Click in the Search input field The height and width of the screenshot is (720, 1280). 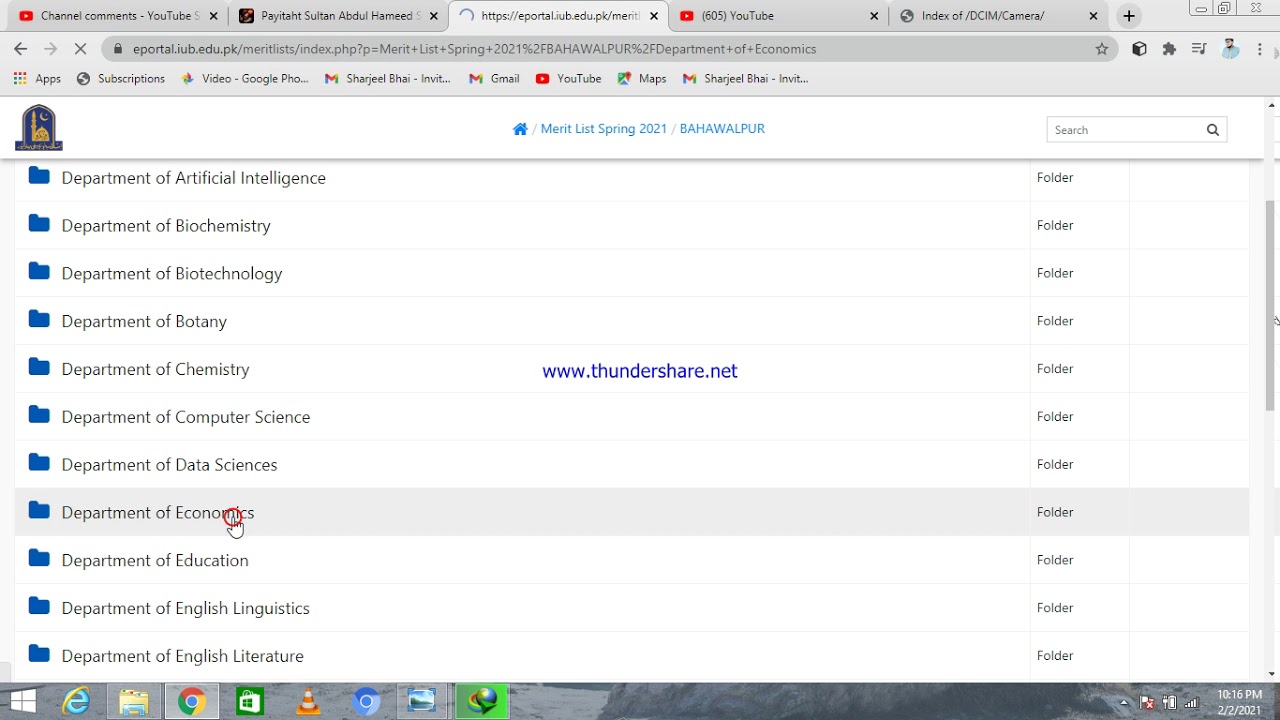point(1124,129)
